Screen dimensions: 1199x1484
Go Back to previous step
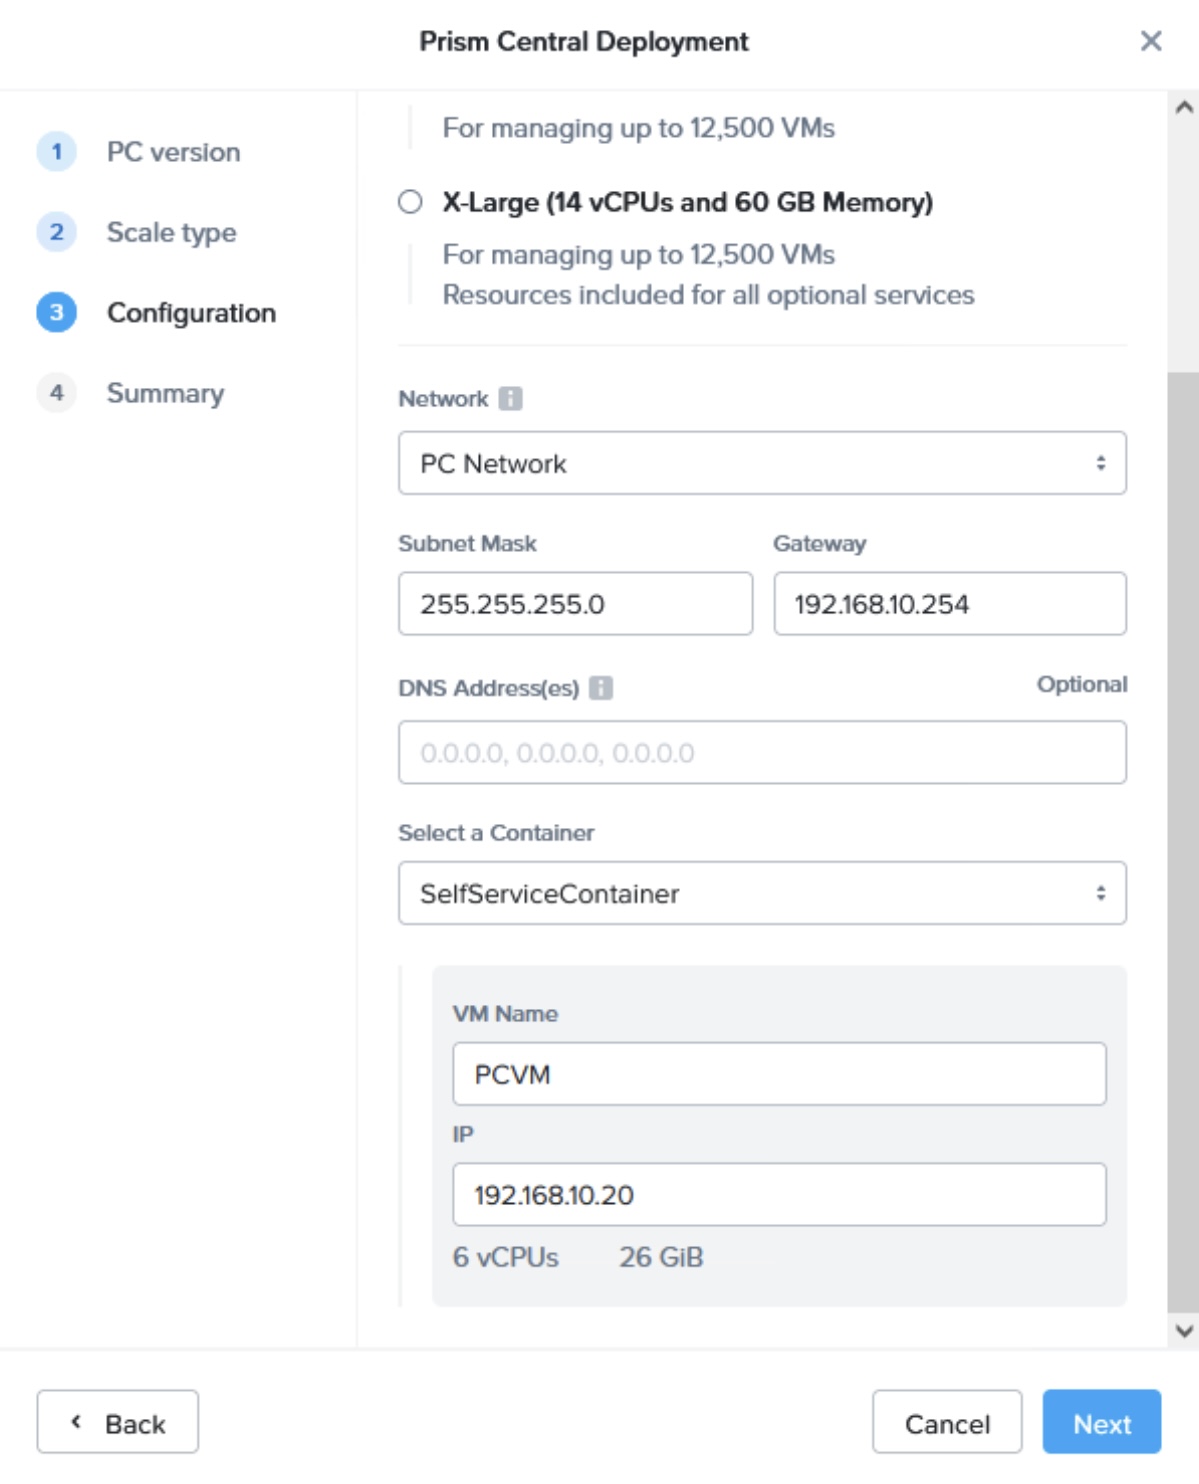(118, 1422)
